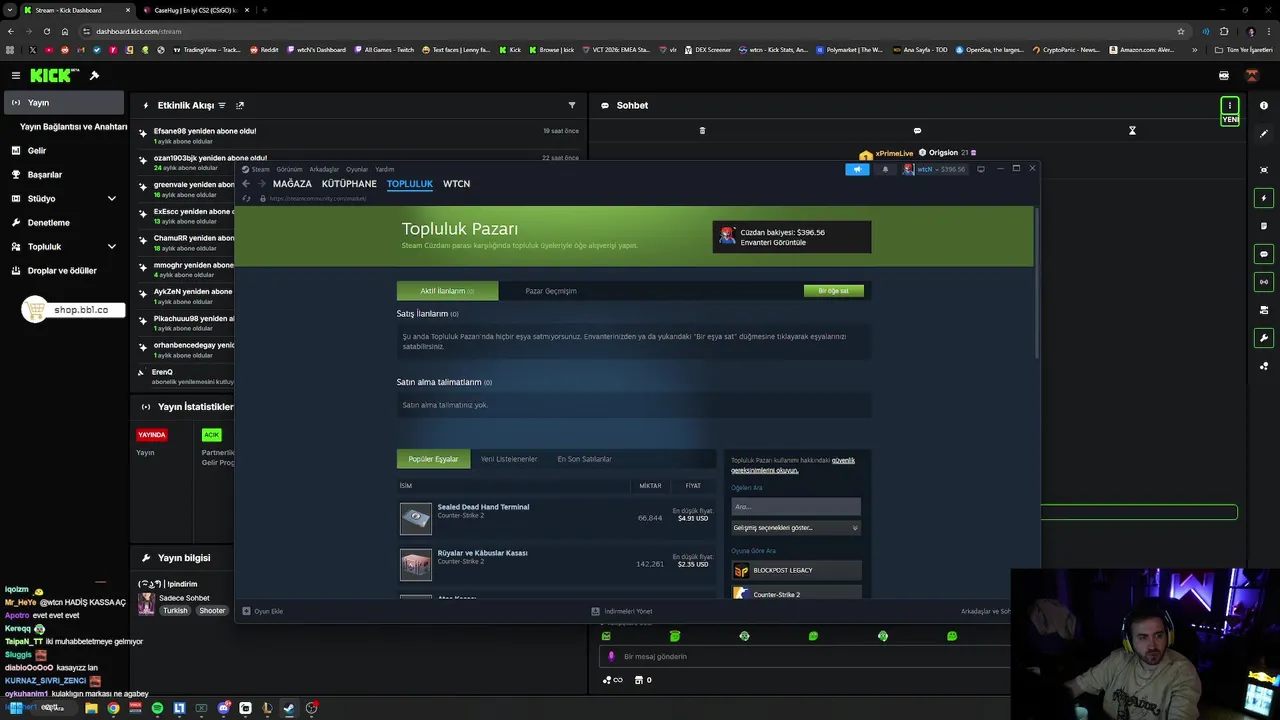
Task: Filter by BLOCKPOST LEGACY game
Action: click(x=796, y=570)
